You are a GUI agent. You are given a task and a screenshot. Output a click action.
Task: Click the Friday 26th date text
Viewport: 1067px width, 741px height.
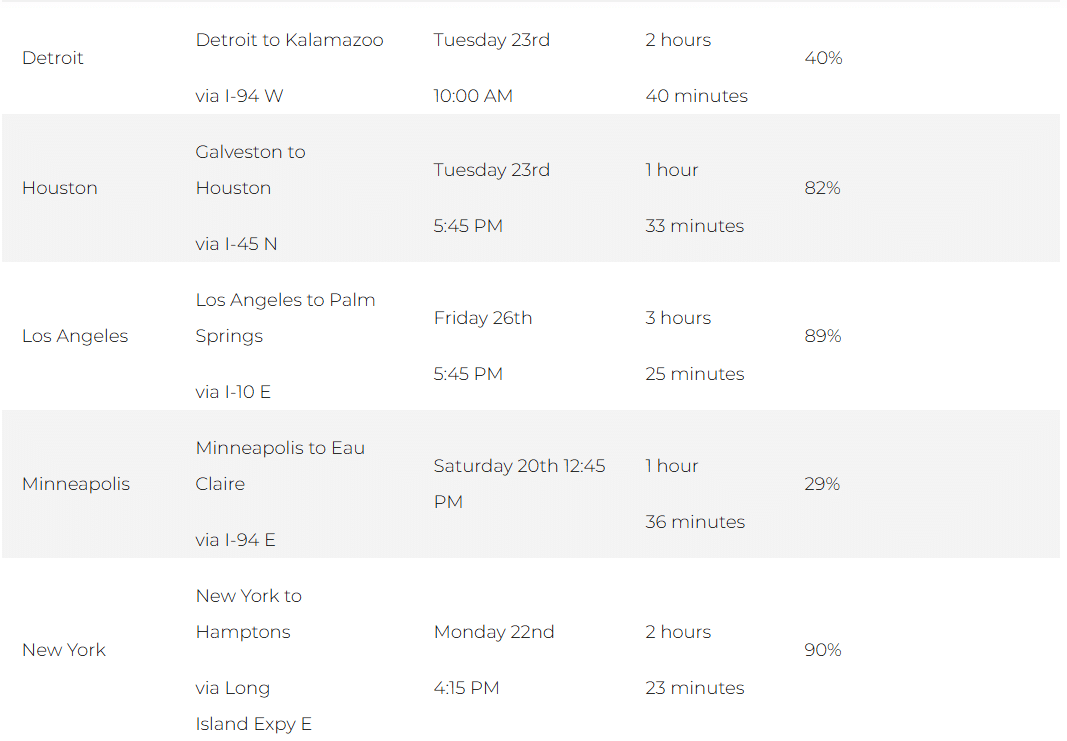point(483,318)
